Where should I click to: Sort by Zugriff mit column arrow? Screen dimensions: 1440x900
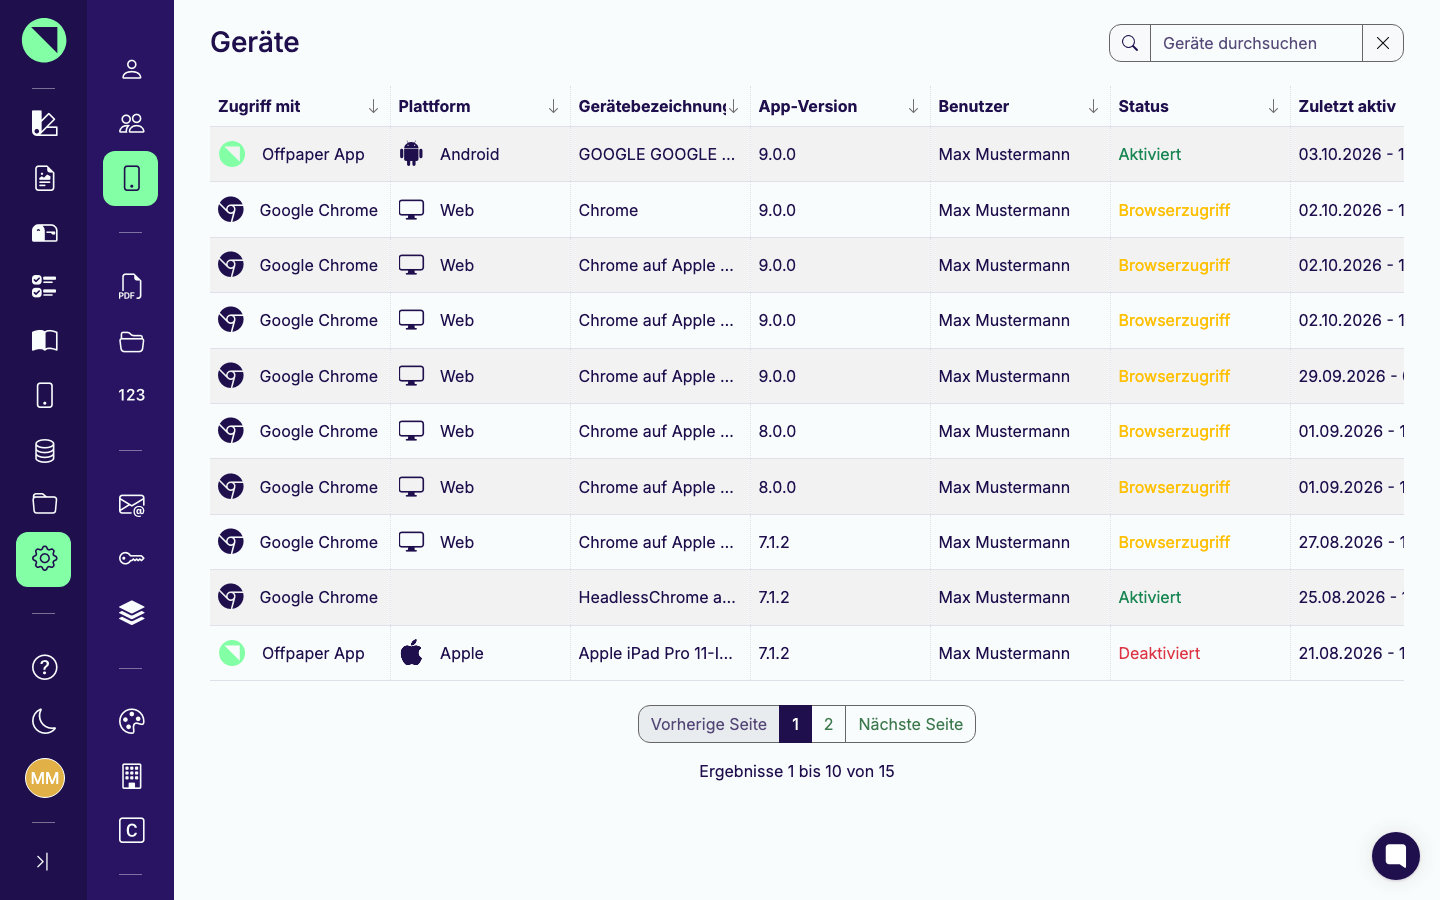pos(373,106)
